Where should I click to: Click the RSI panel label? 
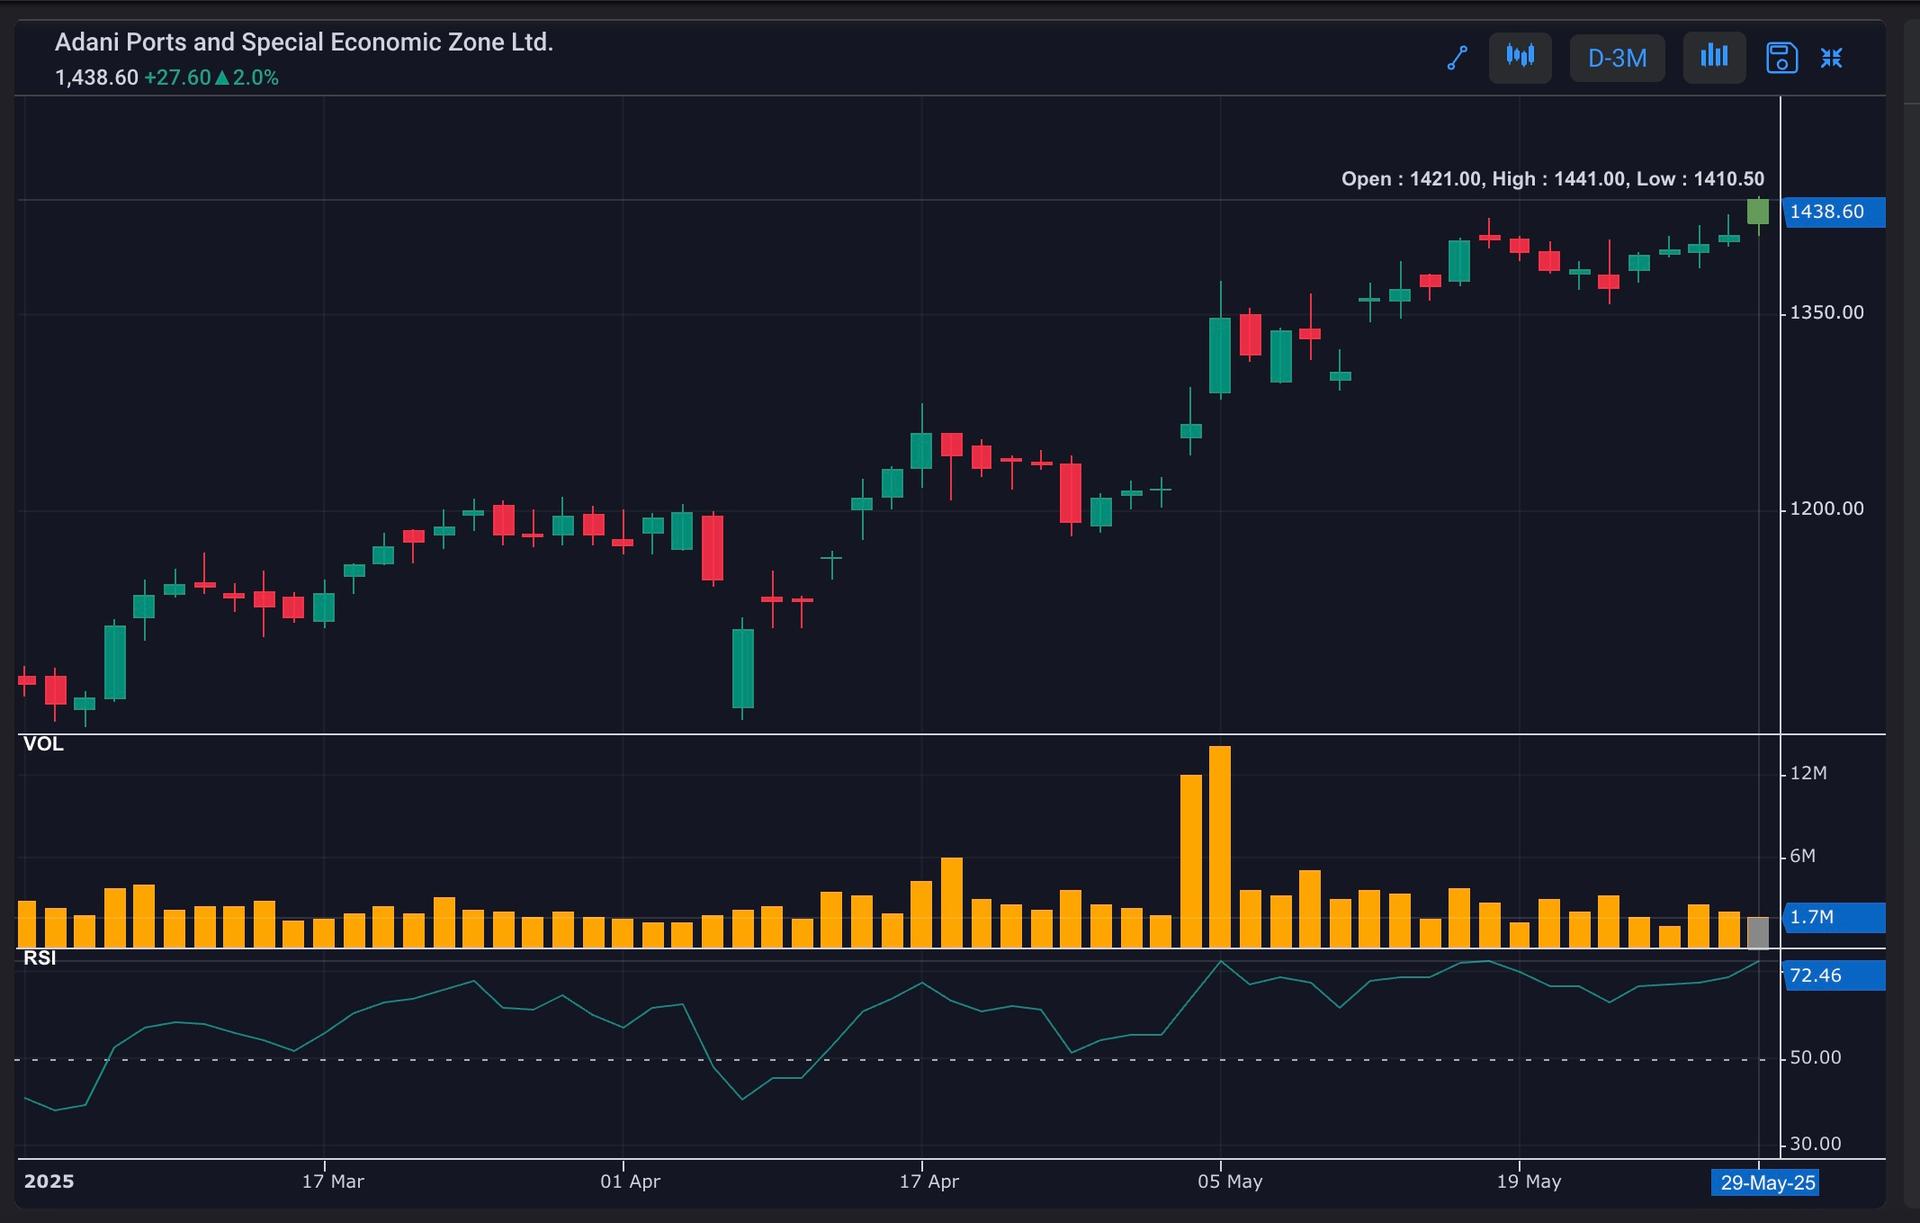coord(40,958)
